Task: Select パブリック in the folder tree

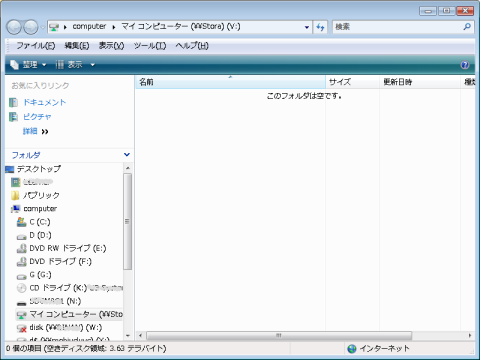Action: 41,195
